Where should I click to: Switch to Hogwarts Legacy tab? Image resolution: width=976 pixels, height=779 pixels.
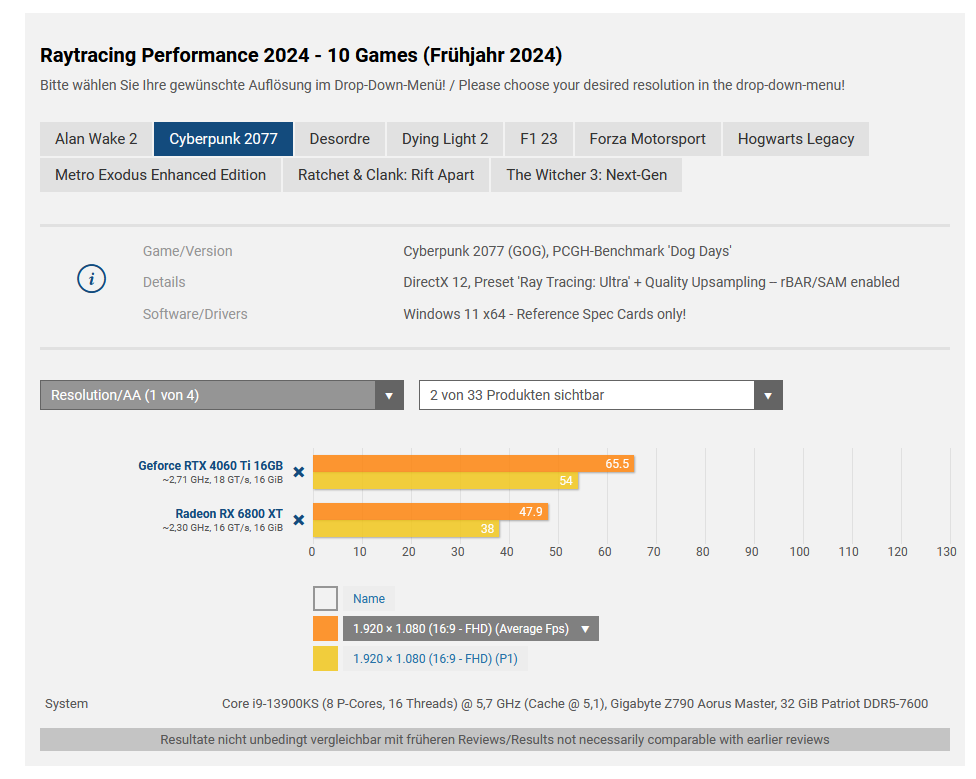click(x=796, y=139)
